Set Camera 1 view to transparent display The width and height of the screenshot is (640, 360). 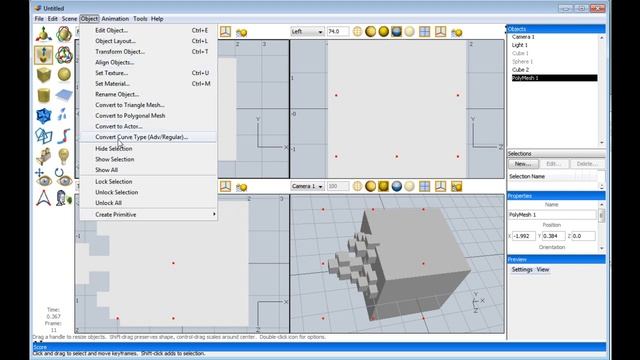pos(409,186)
